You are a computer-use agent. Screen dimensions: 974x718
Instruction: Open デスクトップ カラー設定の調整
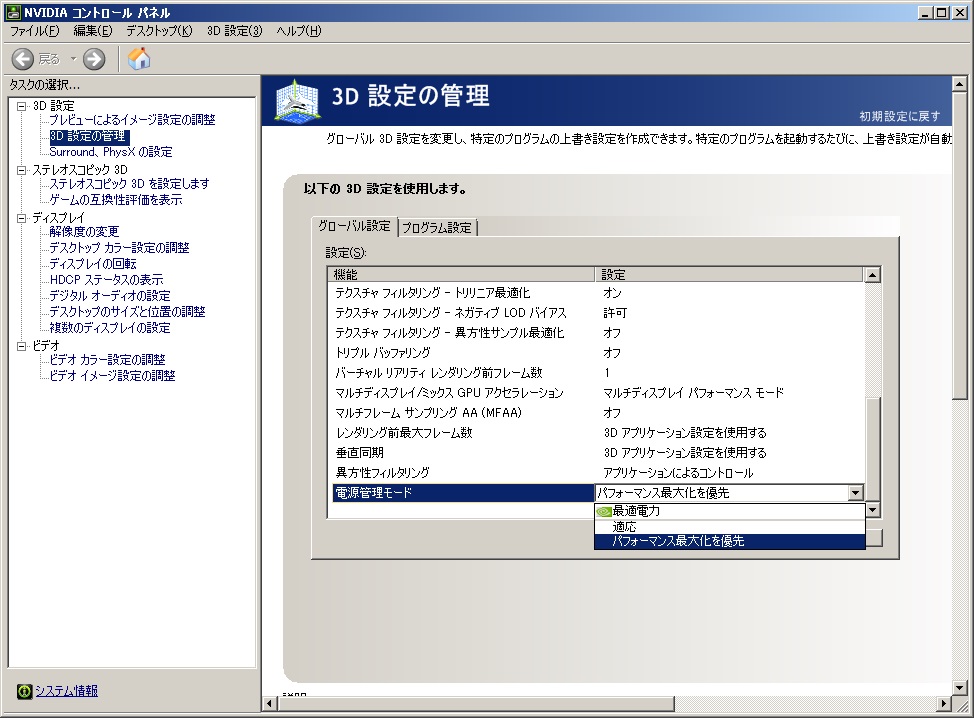[x=119, y=248]
